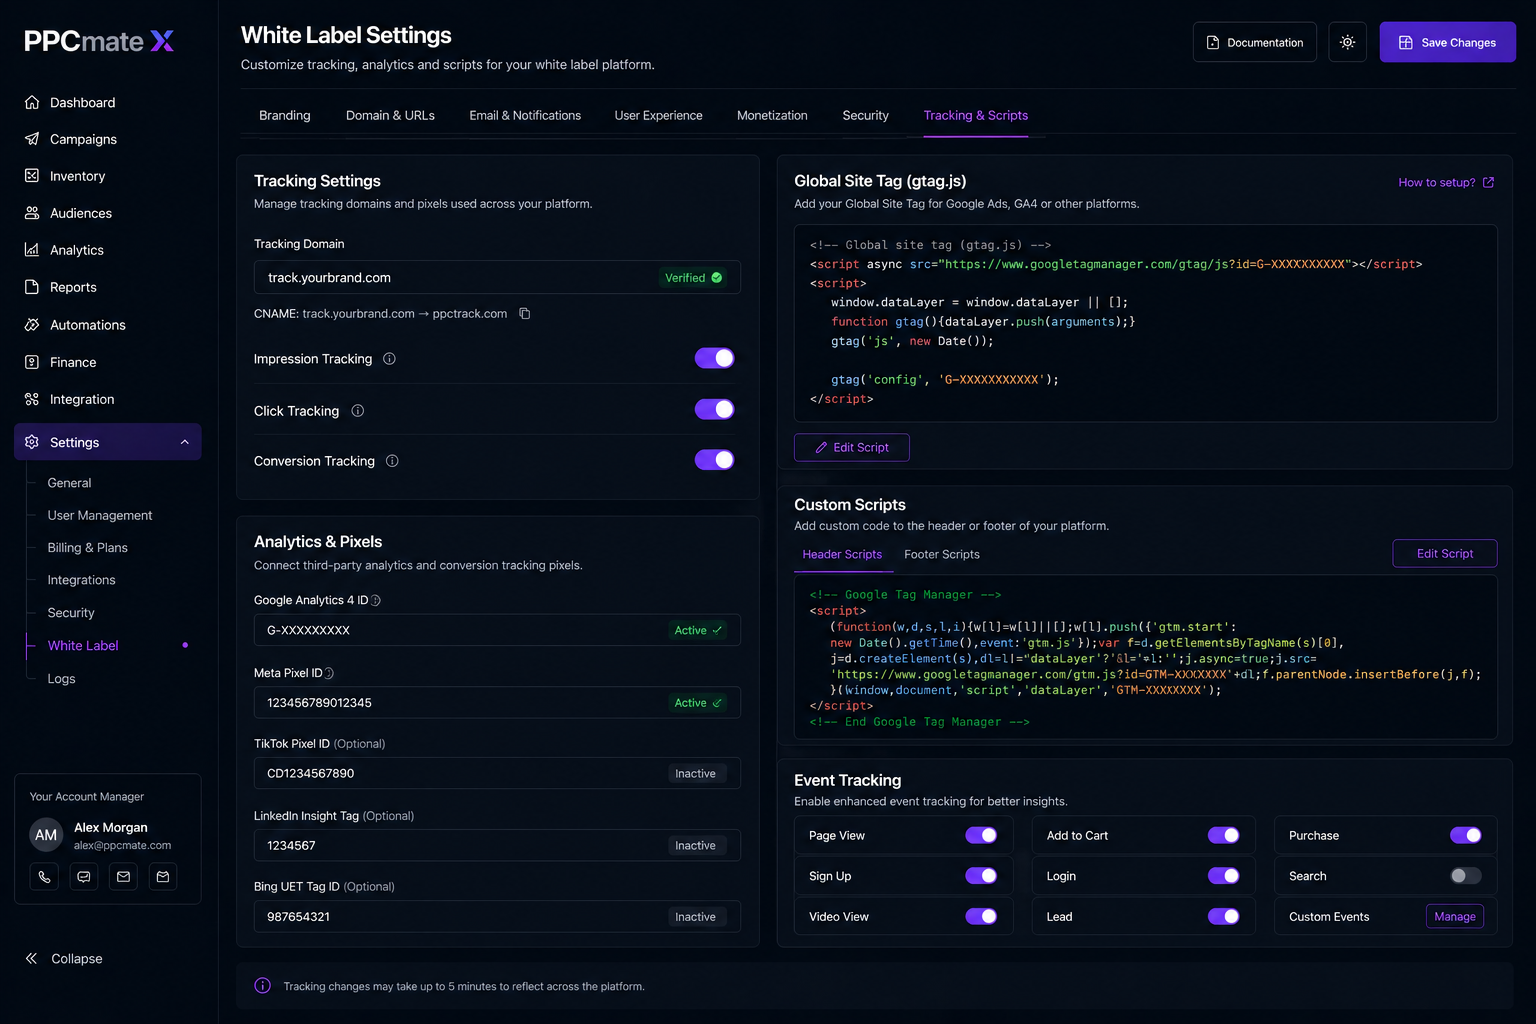The height and width of the screenshot is (1024, 1536).
Task: Click Edit Script in Custom Scripts
Action: (x=1445, y=554)
